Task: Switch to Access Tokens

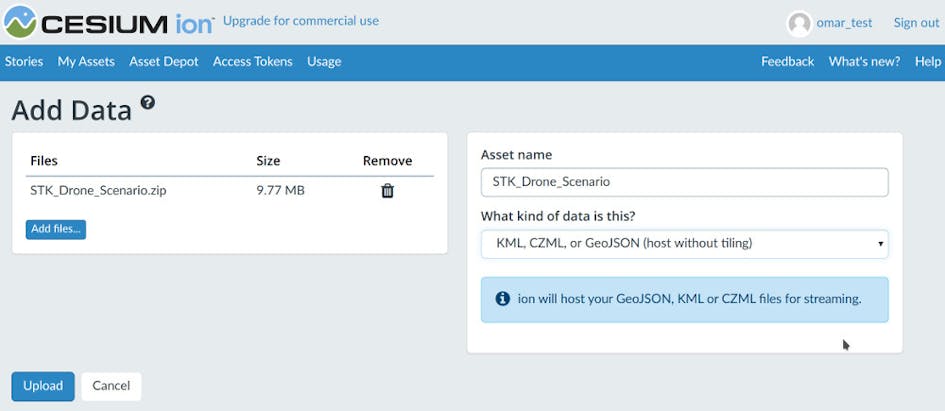Action: click(253, 61)
